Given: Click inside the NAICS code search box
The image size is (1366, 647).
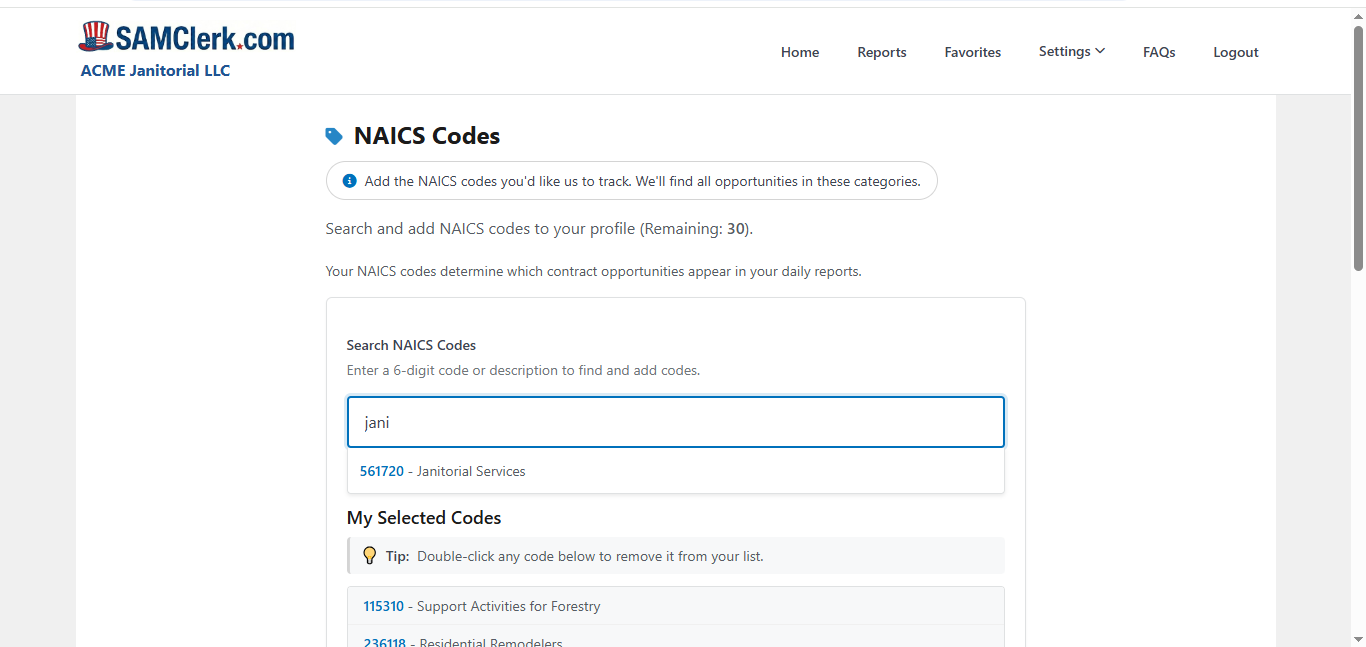Looking at the screenshot, I should 675,421.
